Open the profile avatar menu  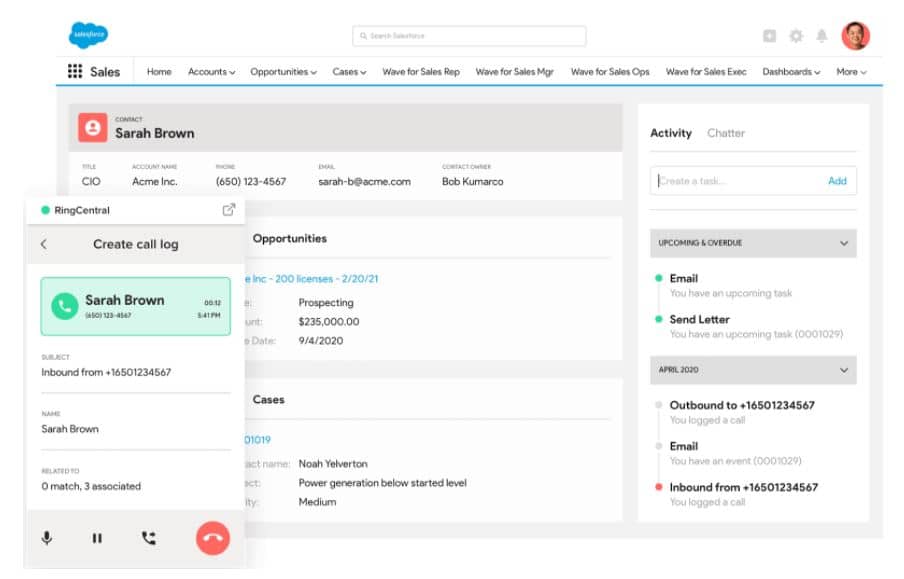[855, 35]
